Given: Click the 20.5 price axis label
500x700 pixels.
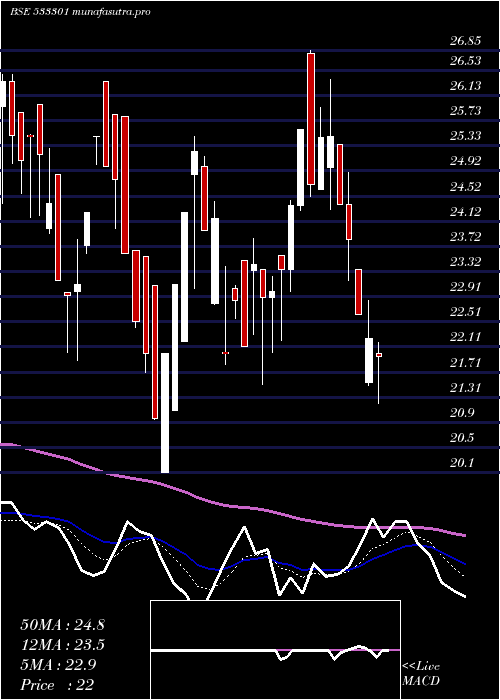Looking at the screenshot, I should point(462,438).
